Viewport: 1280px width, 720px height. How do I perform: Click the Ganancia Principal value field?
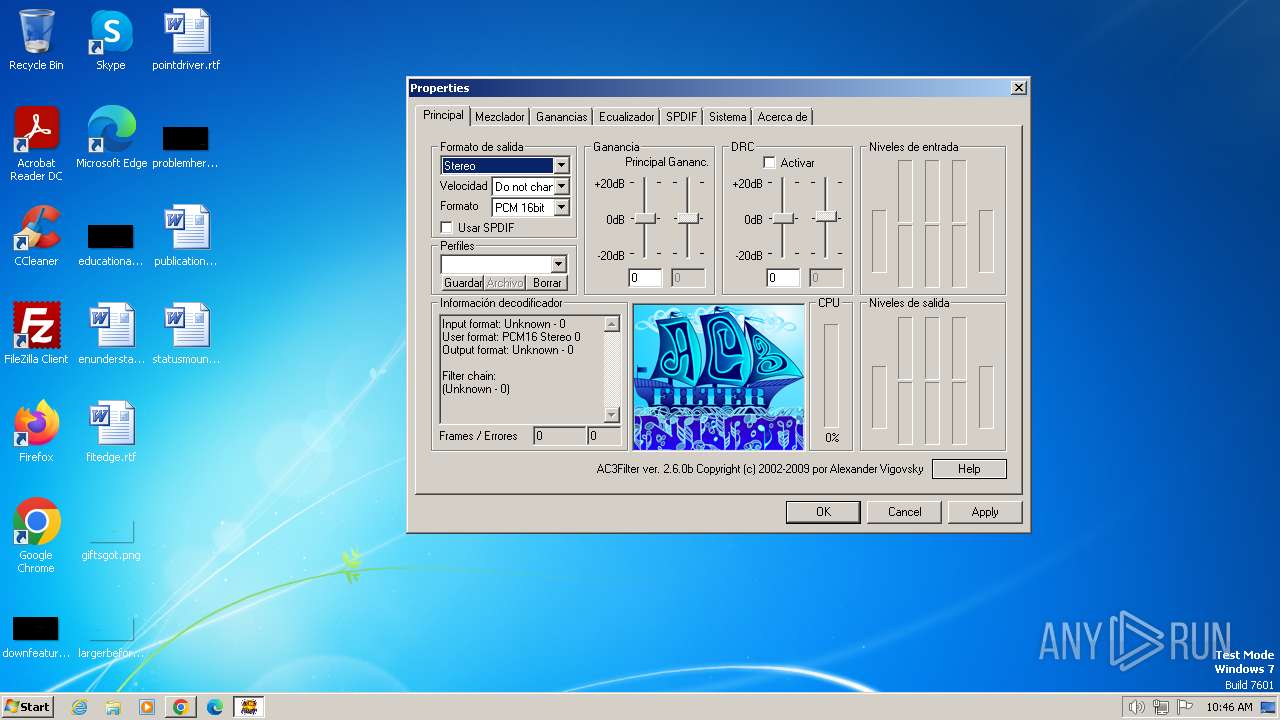point(646,278)
